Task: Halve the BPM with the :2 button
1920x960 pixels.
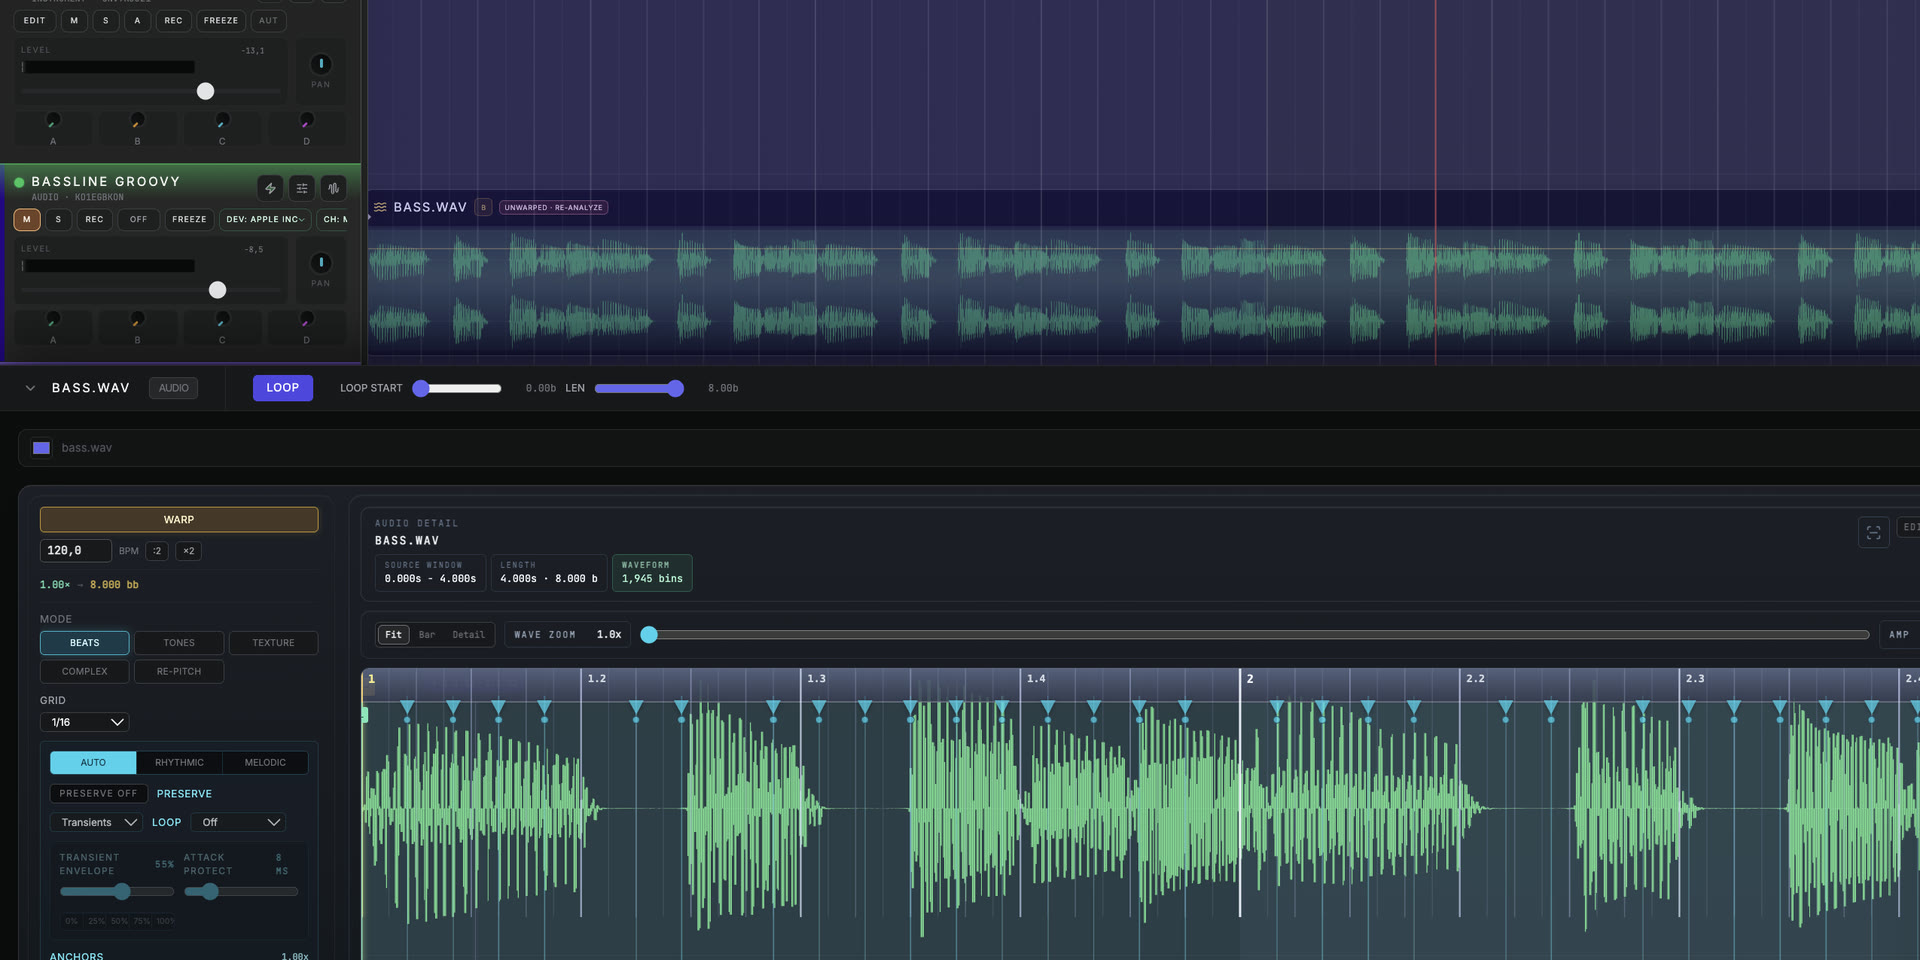Action: pos(157,551)
